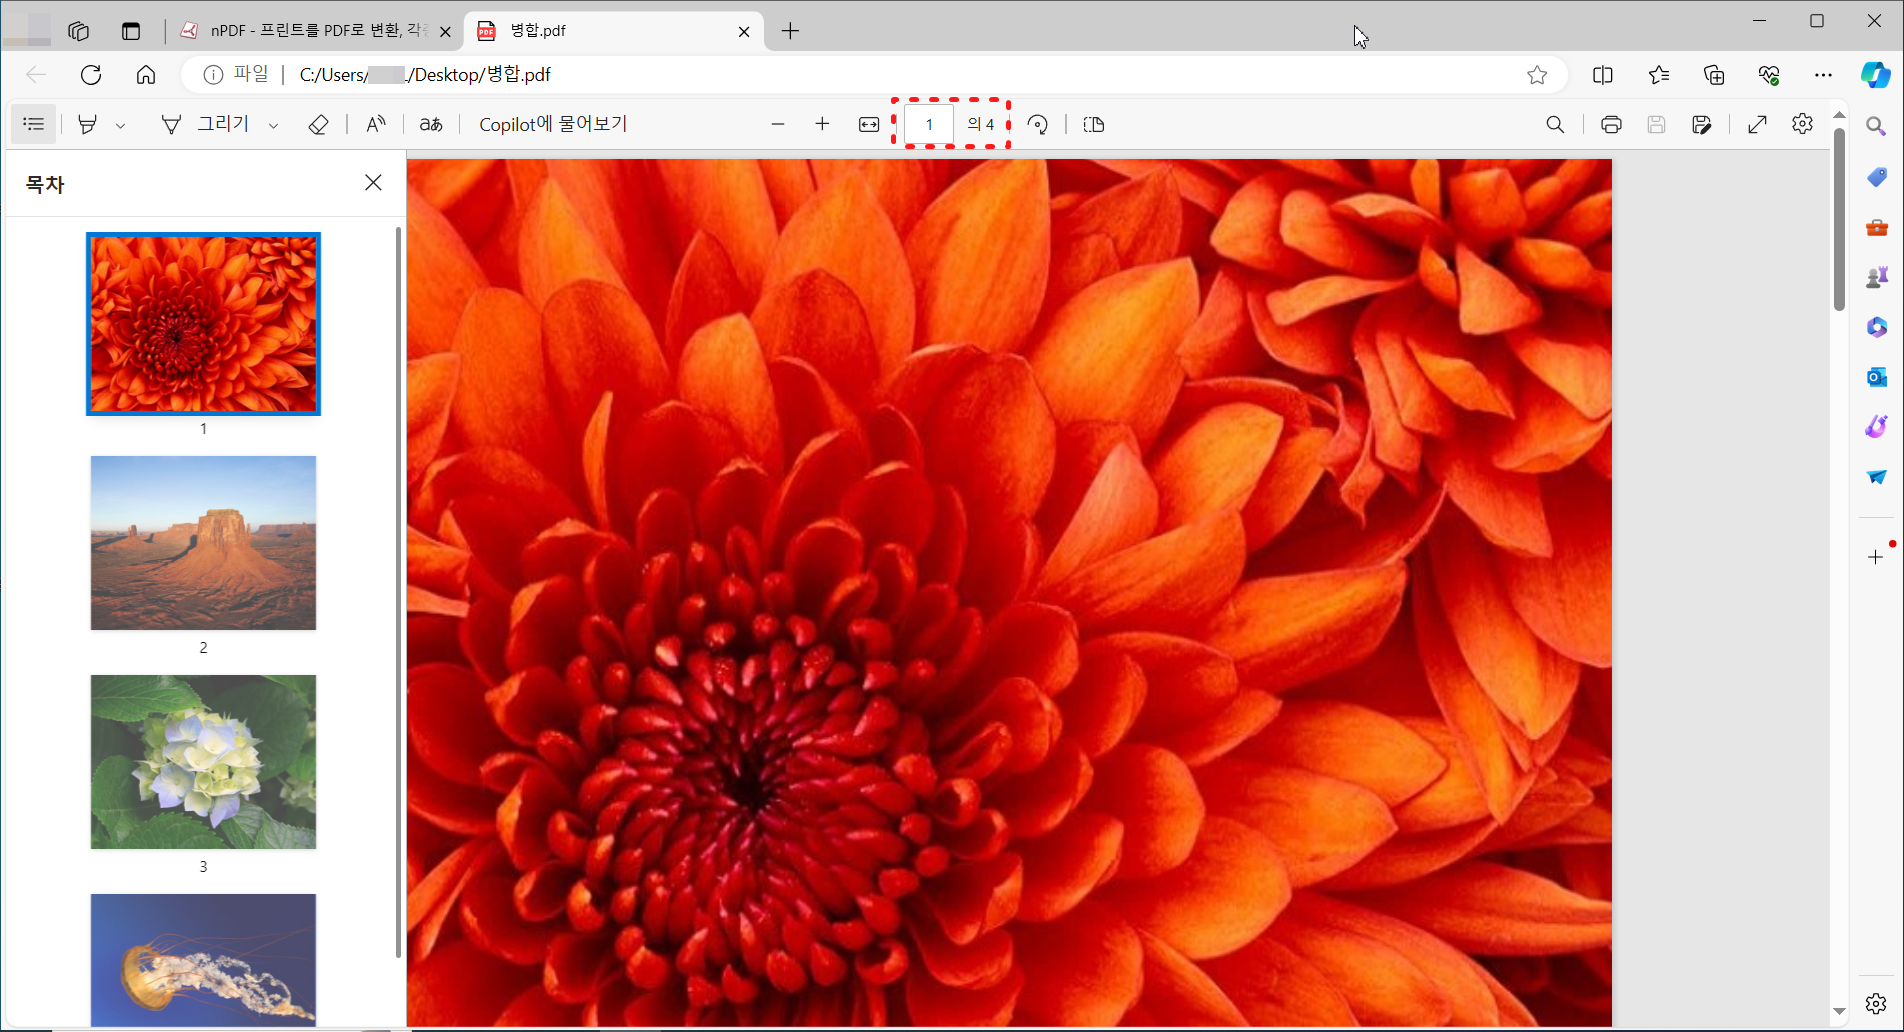Screen dimensions: 1904x1032
Task: Select page 2 desert thumbnail
Action: [x=203, y=543]
